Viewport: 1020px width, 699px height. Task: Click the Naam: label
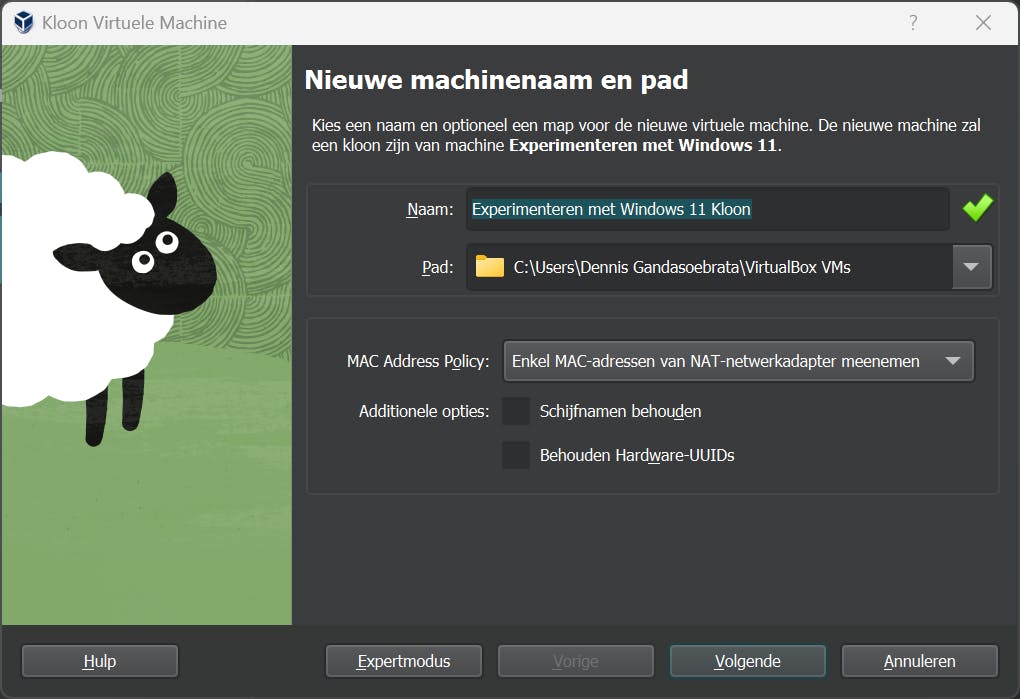point(430,209)
